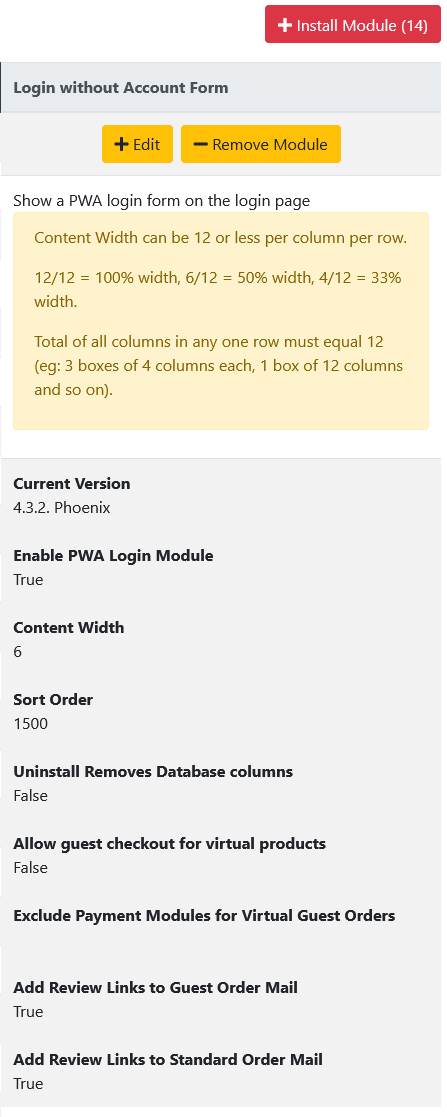Edit the Login without Account Form module
The width and height of the screenshot is (447, 1117).
[138, 144]
